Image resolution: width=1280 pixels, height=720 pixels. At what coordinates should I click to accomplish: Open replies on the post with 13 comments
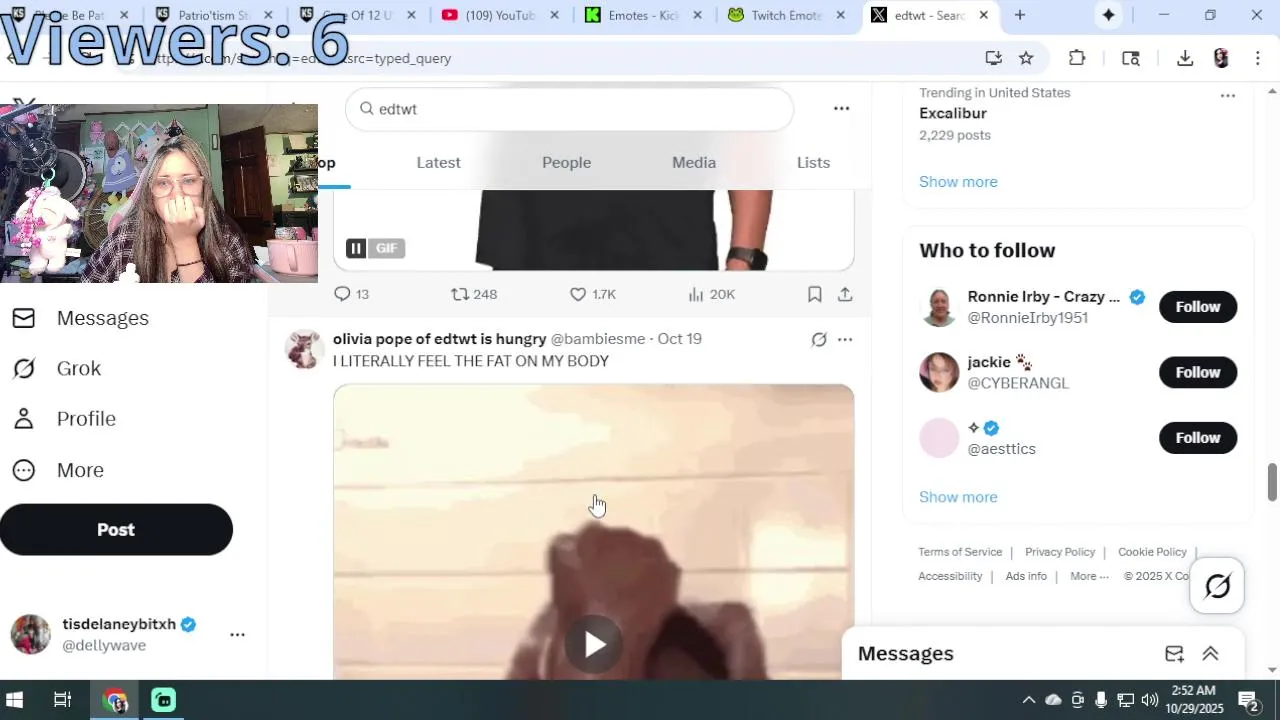coord(351,294)
